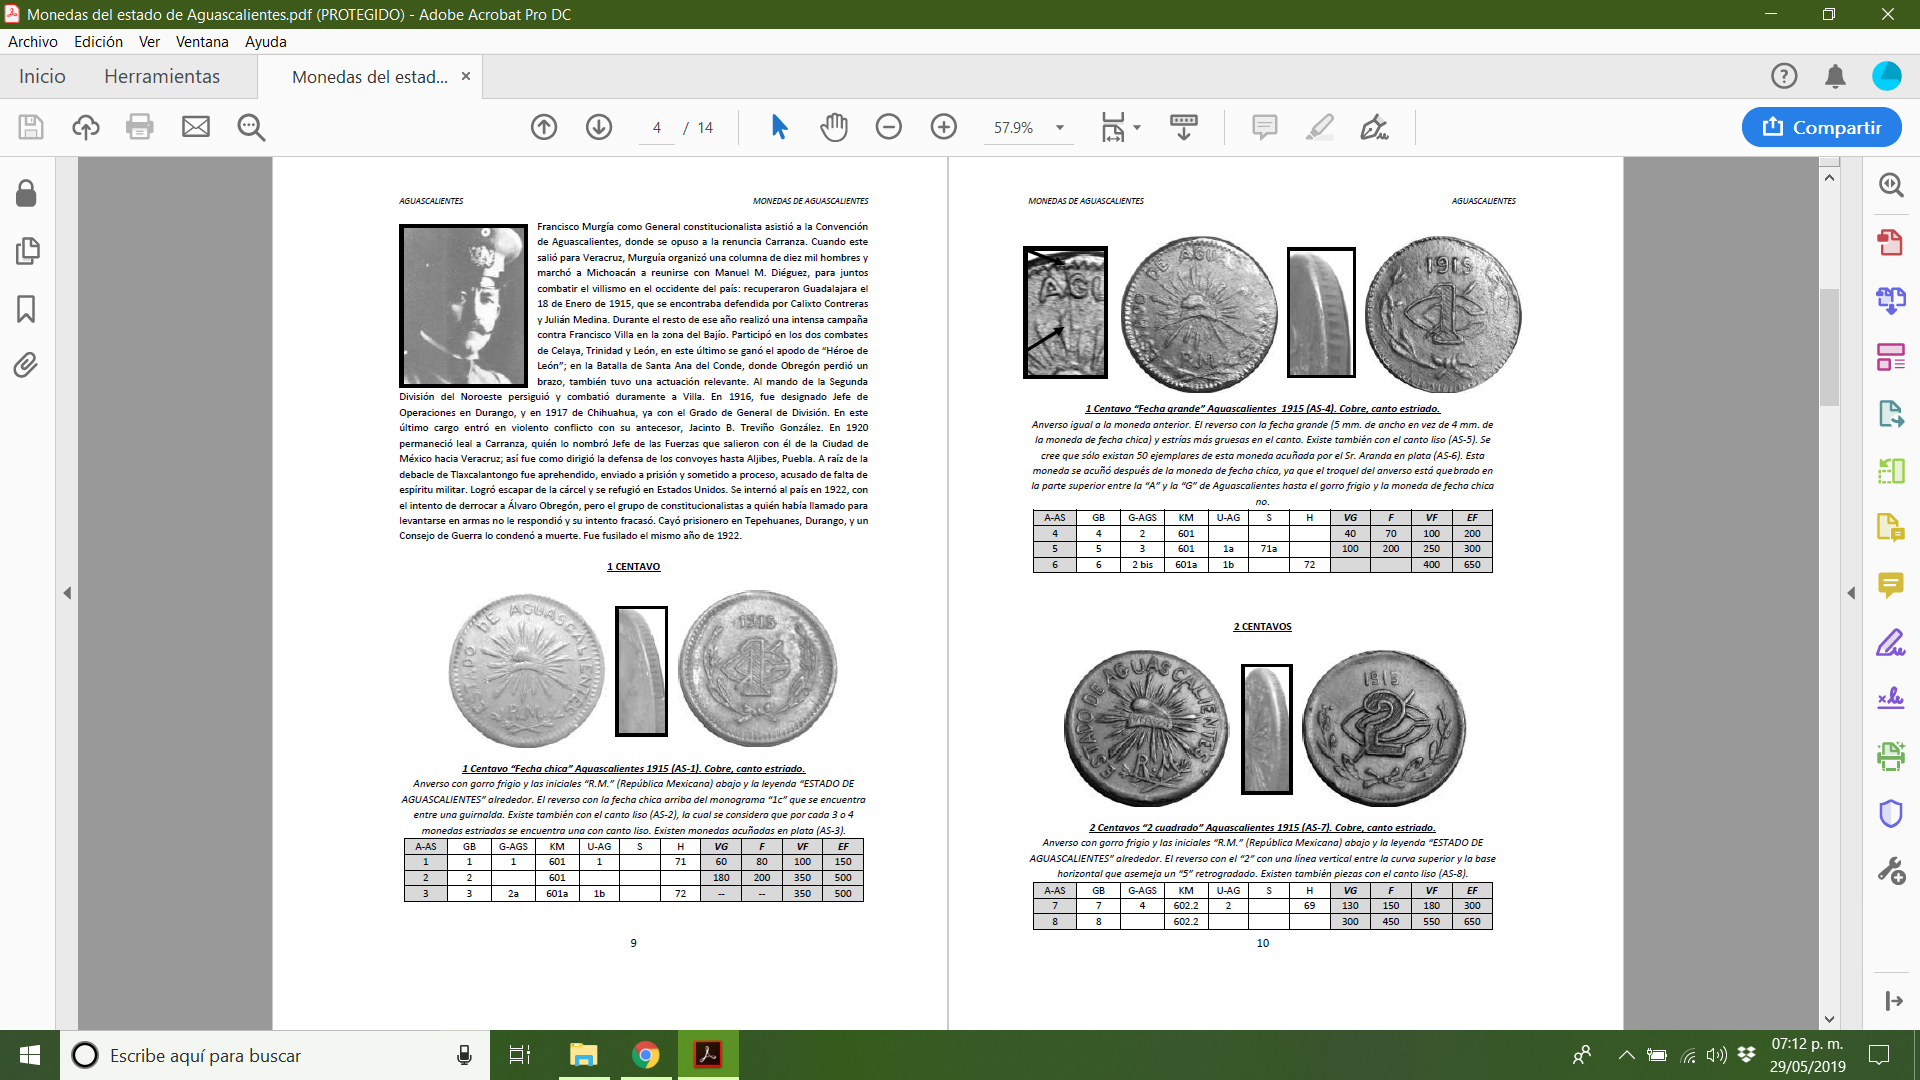
Task: Open the Edición menu
Action: coord(98,42)
